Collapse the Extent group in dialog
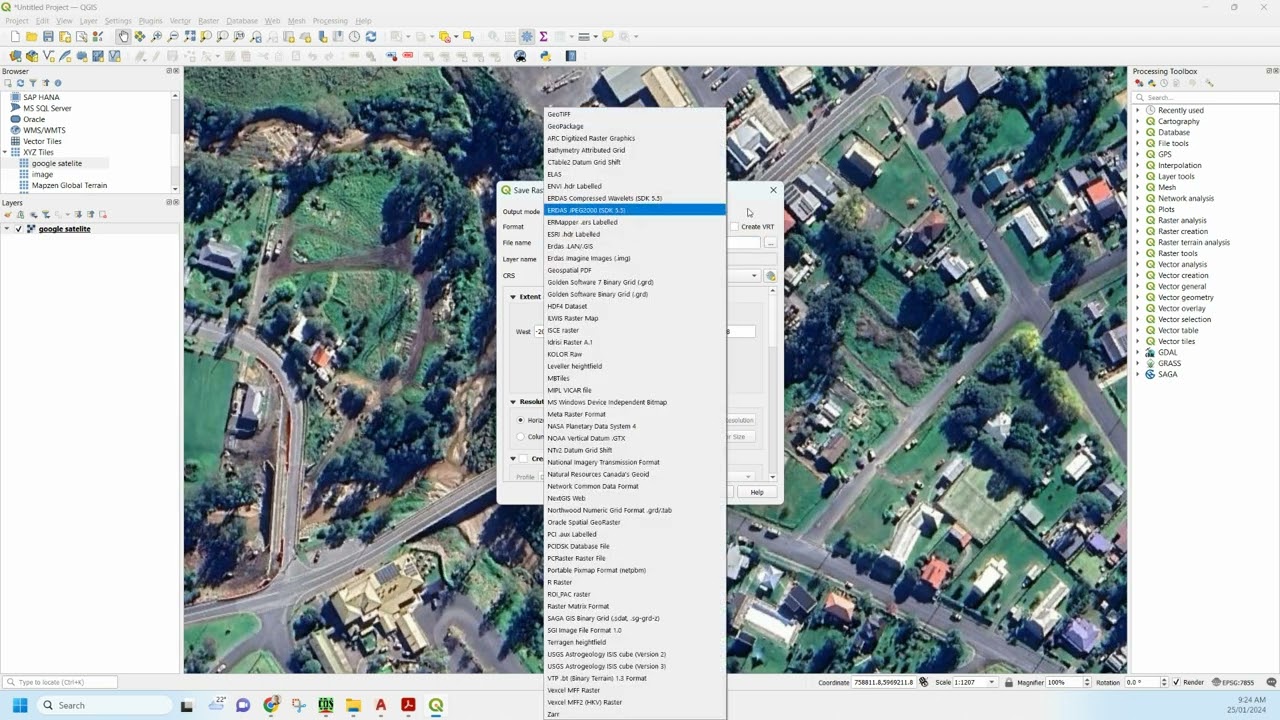Screen dimensions: 1280x720 pyautogui.click(x=513, y=297)
